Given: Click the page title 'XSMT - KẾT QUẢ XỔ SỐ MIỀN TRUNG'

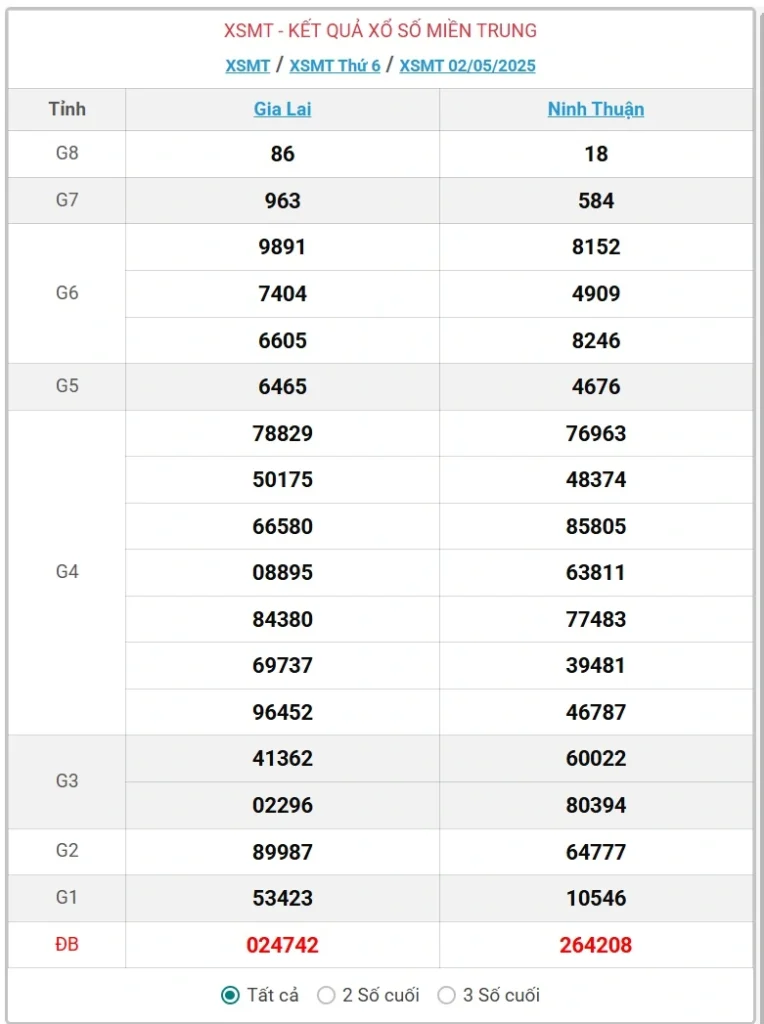Looking at the screenshot, I should 380,31.
